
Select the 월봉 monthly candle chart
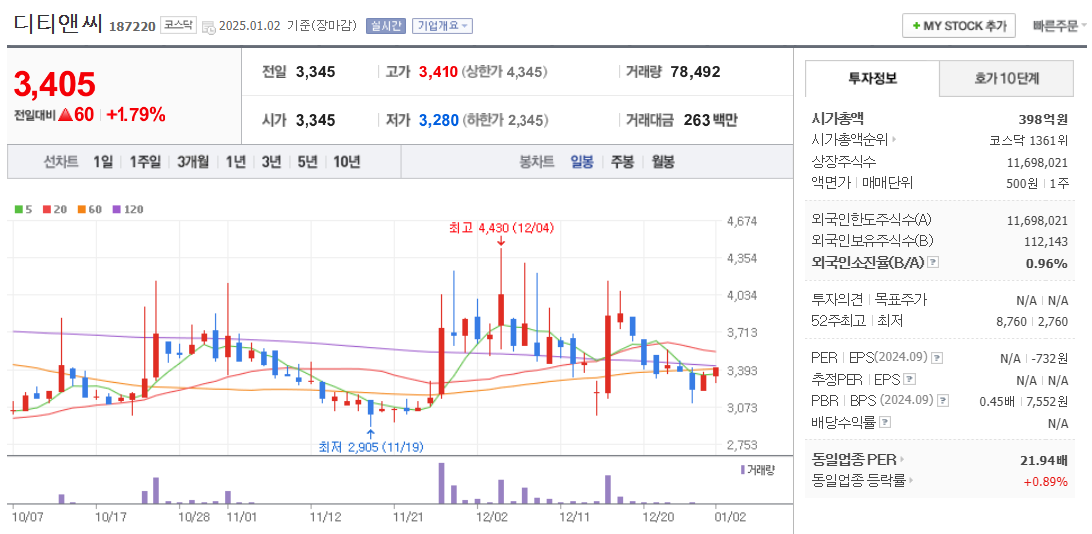point(663,162)
